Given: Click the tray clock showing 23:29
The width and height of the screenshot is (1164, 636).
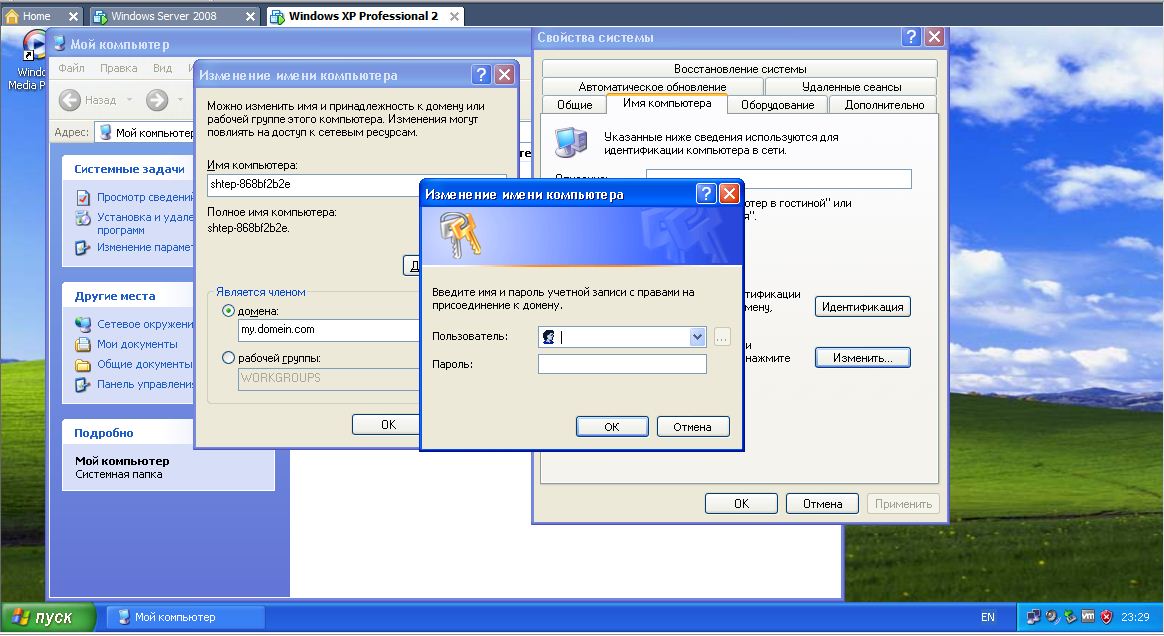Looking at the screenshot, I should pos(1135,617).
